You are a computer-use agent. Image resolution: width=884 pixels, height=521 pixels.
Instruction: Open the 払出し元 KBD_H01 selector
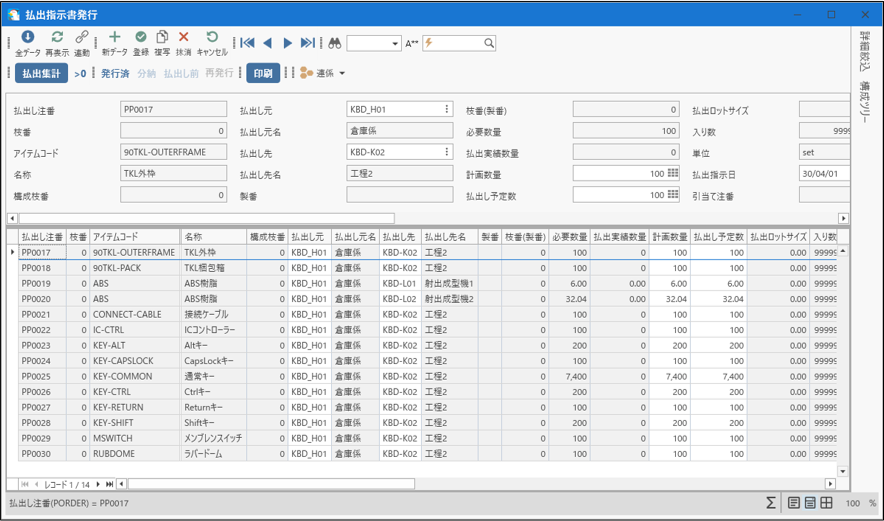[x=447, y=109]
